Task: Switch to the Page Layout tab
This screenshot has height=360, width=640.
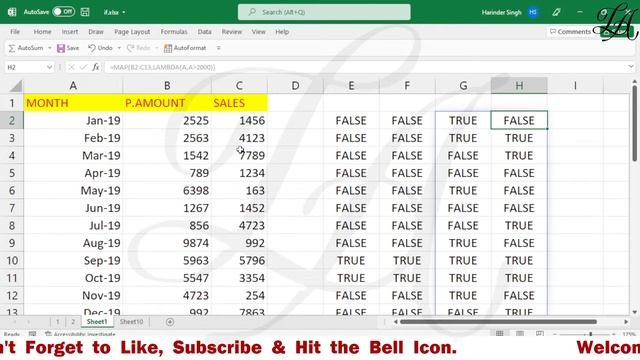Action: pos(132,31)
